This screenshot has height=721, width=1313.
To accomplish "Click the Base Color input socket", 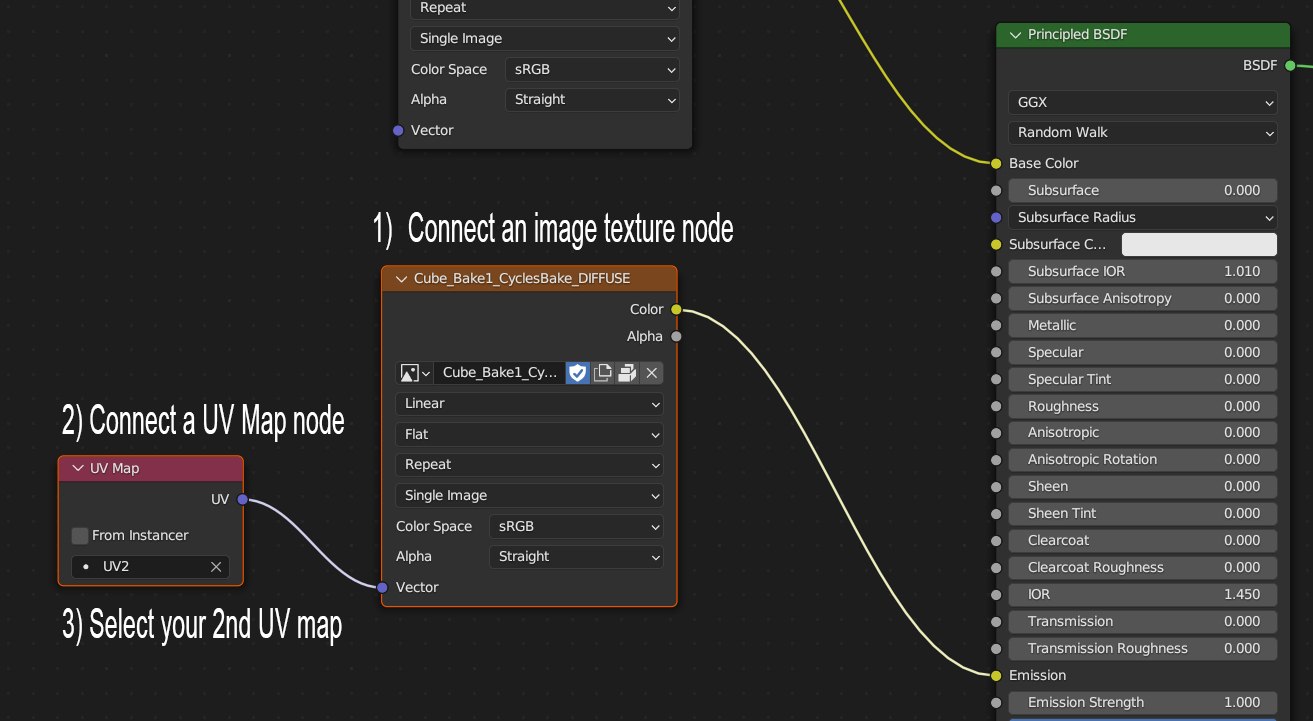I will pyautogui.click(x=996, y=163).
